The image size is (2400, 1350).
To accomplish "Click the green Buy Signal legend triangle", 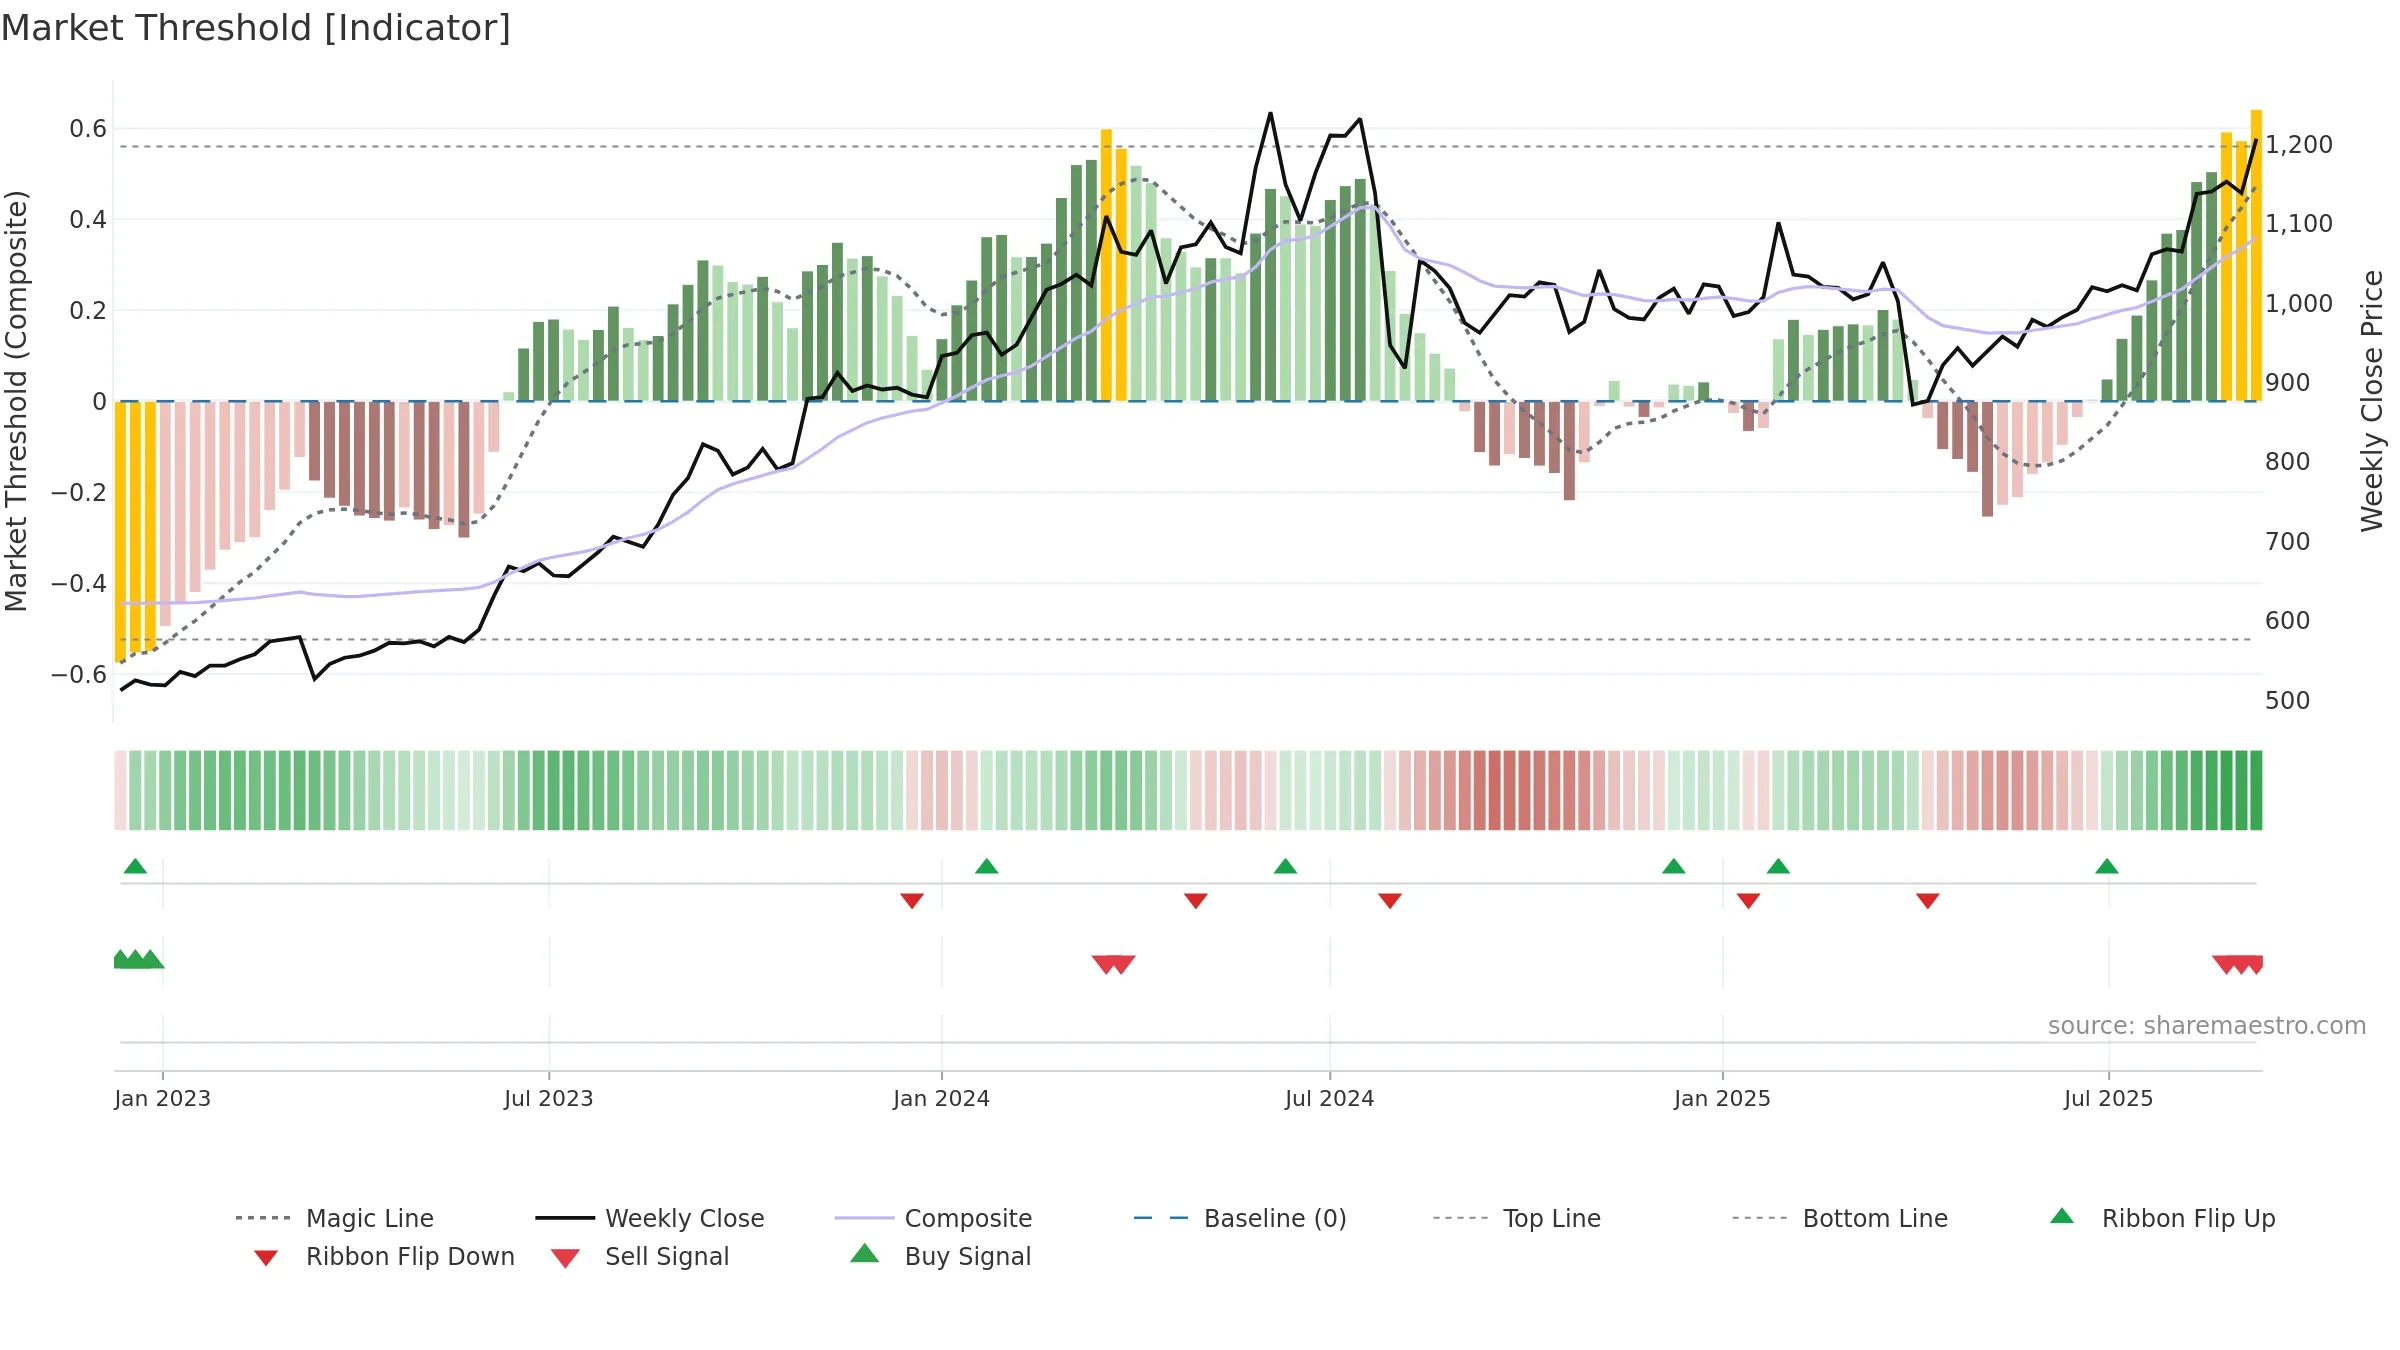I will [x=865, y=1253].
